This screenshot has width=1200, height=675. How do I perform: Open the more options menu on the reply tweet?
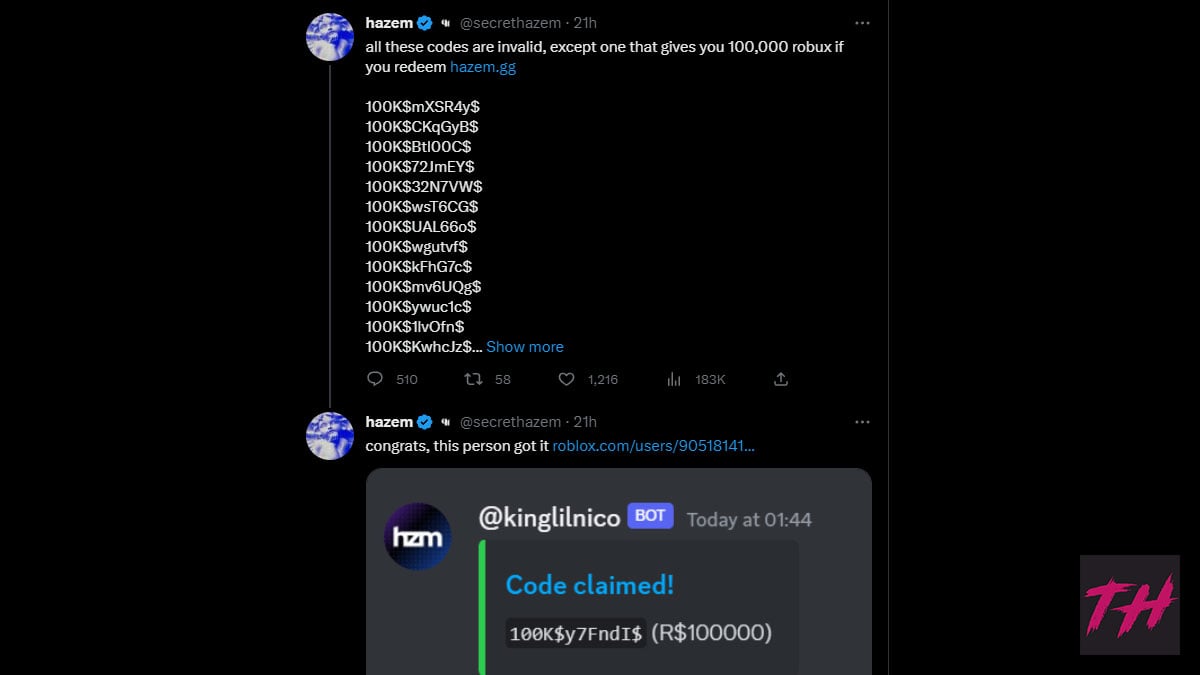[x=862, y=422]
